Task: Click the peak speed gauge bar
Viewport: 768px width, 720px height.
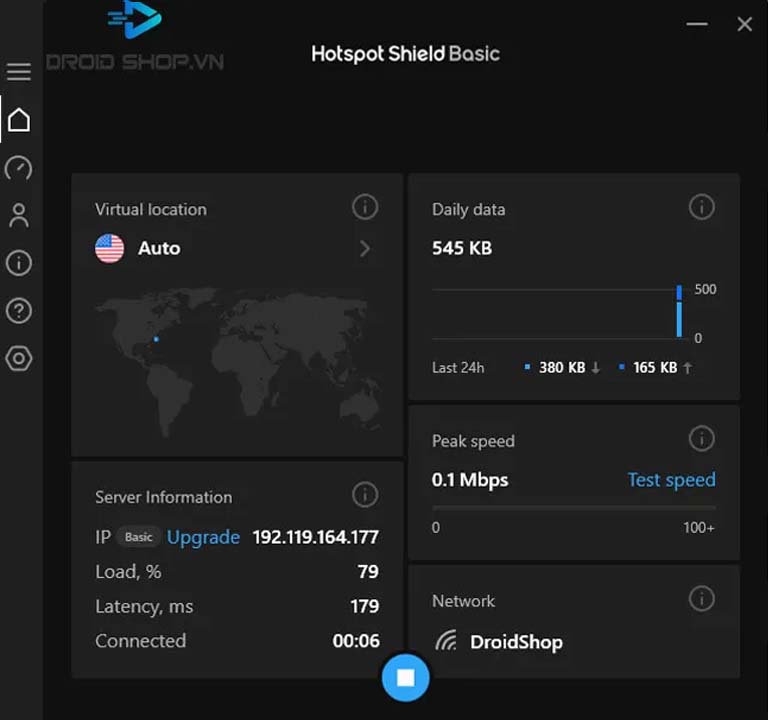Action: pos(574,508)
